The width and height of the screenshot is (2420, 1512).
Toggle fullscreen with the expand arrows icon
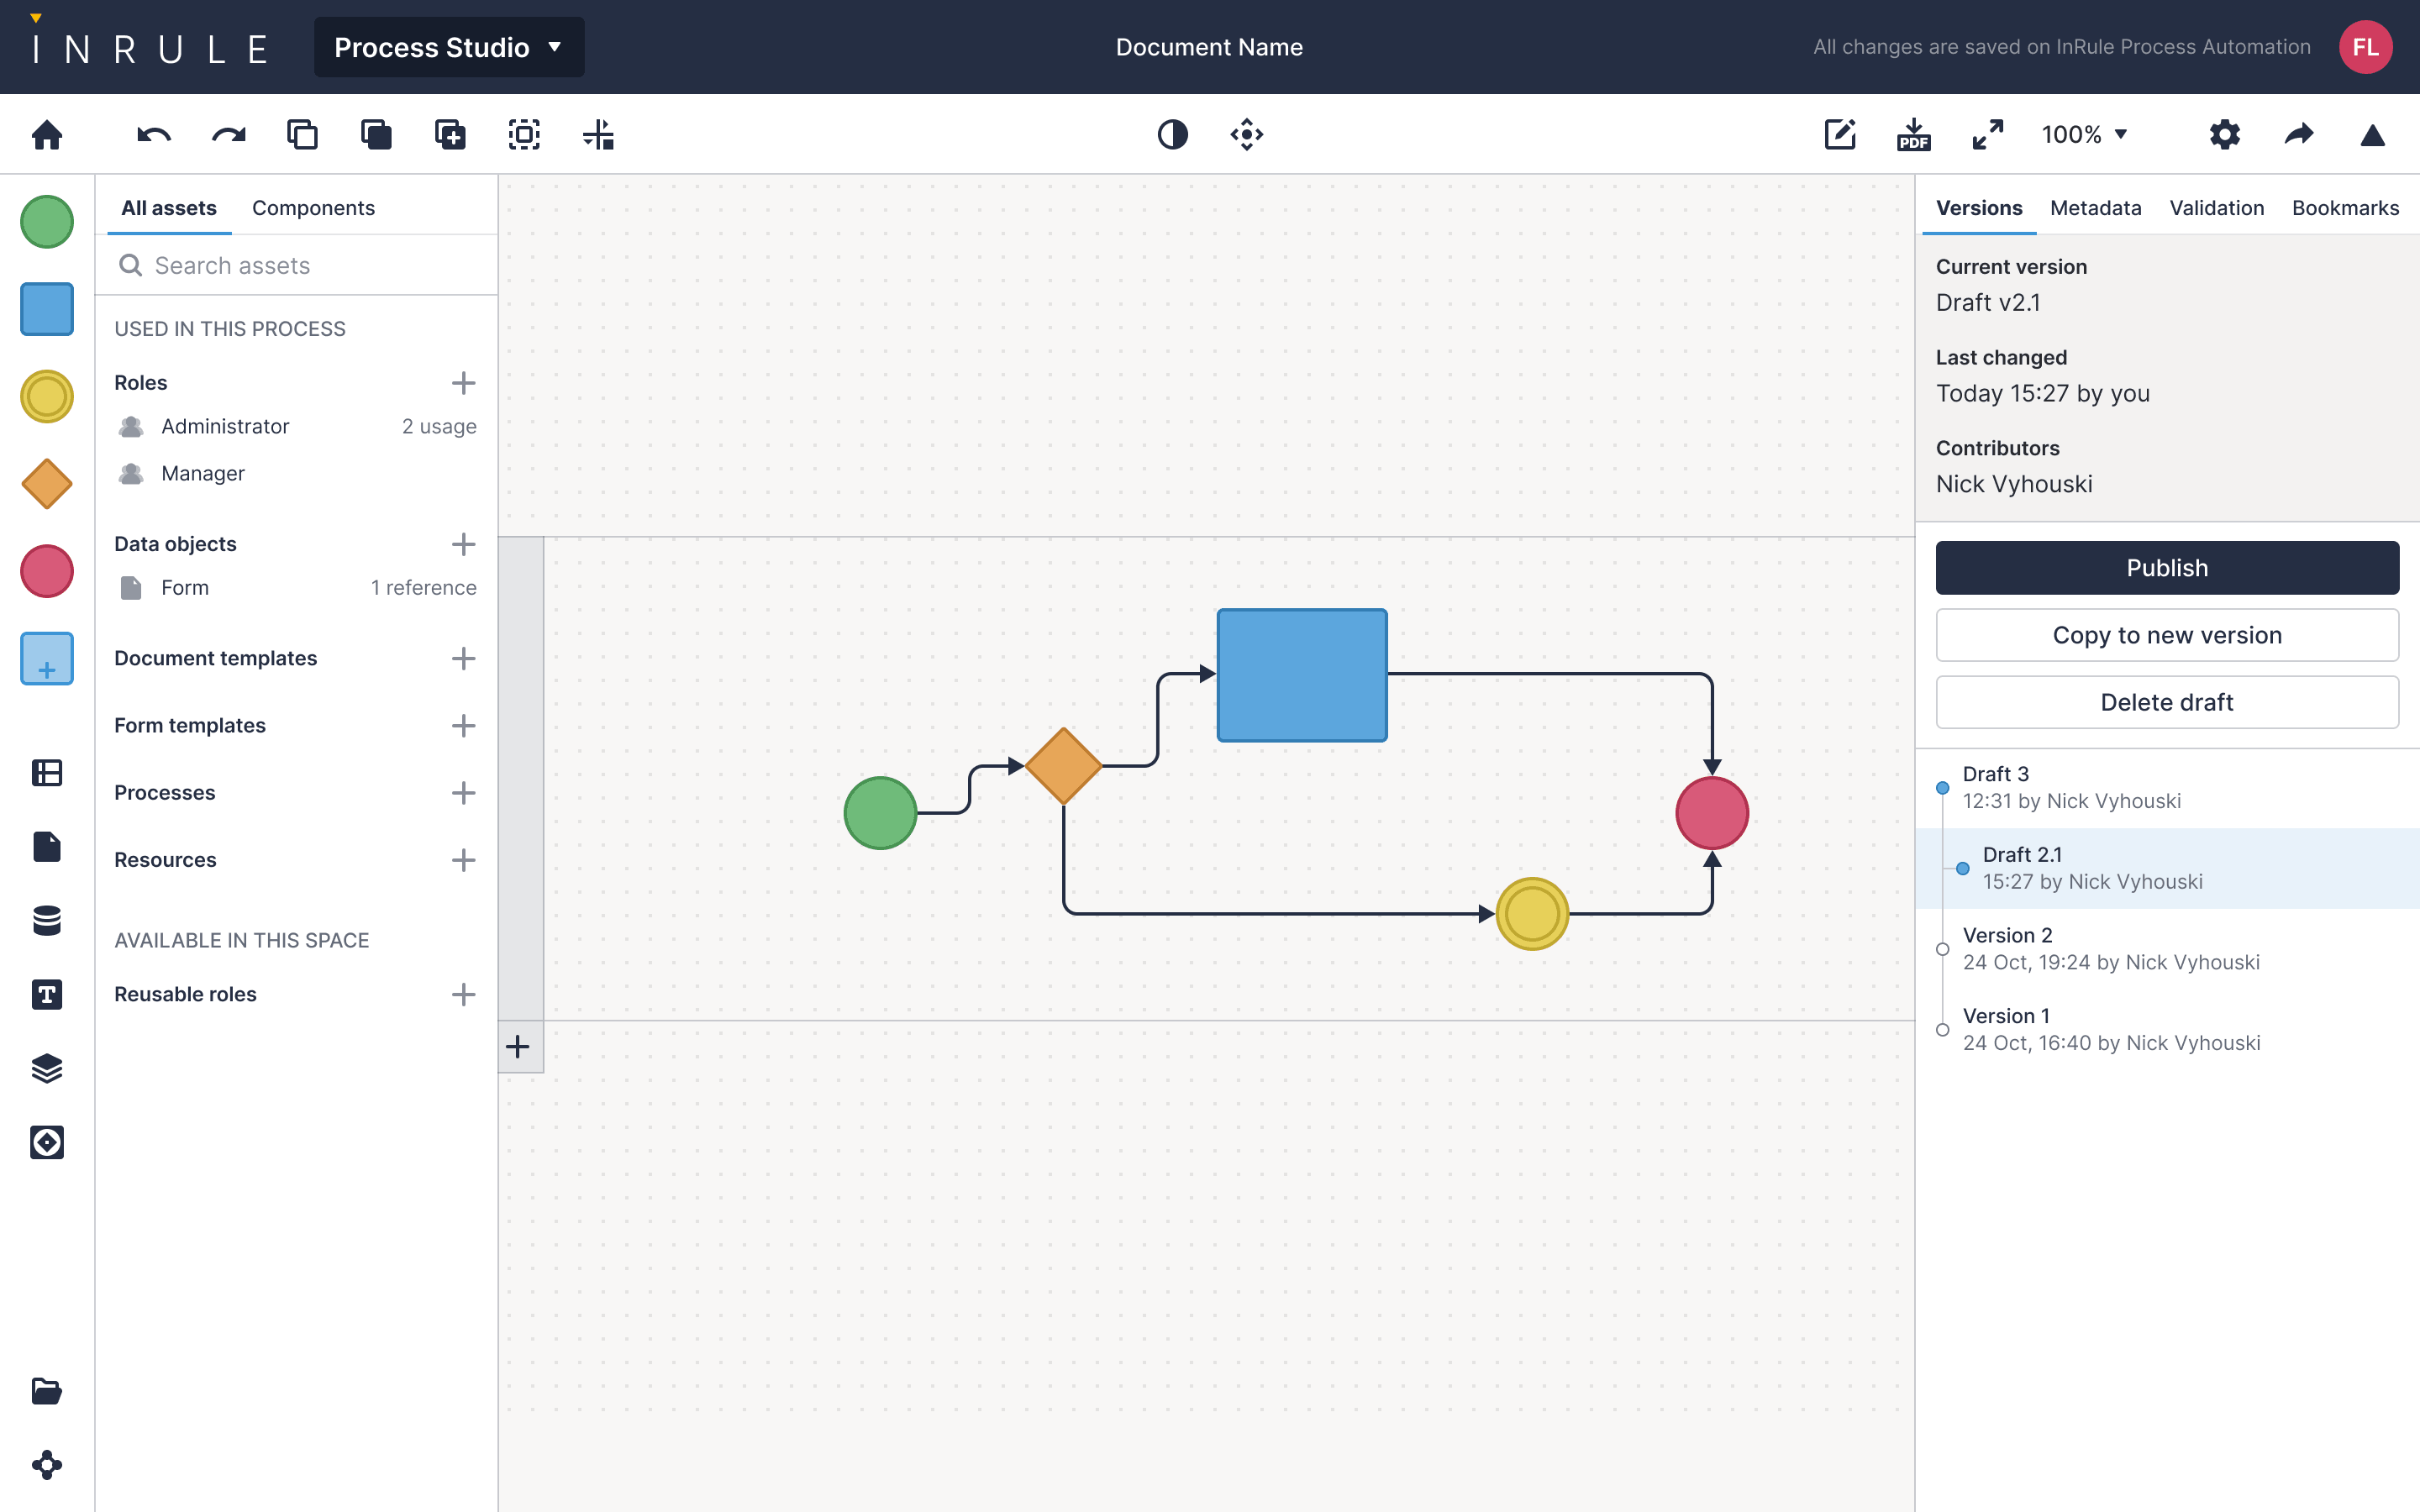point(1987,134)
